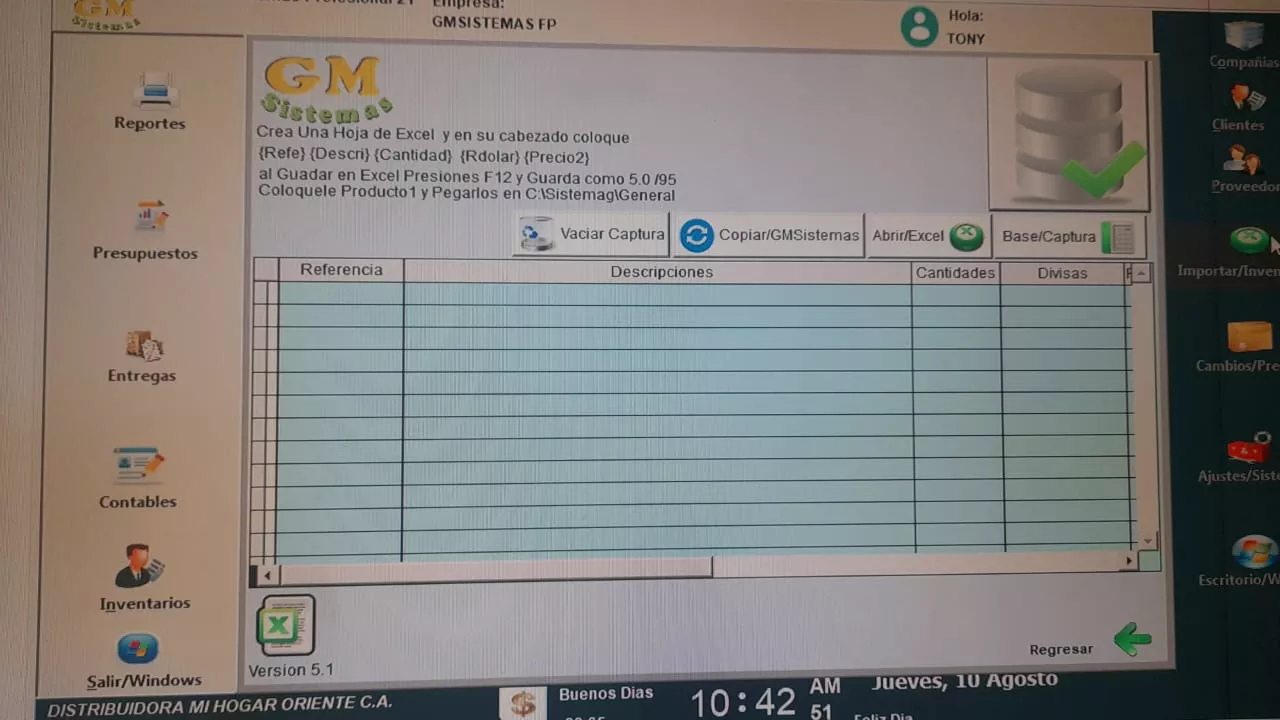Click the green Regresar back arrow
This screenshot has width=1280, height=720.
1132,639
